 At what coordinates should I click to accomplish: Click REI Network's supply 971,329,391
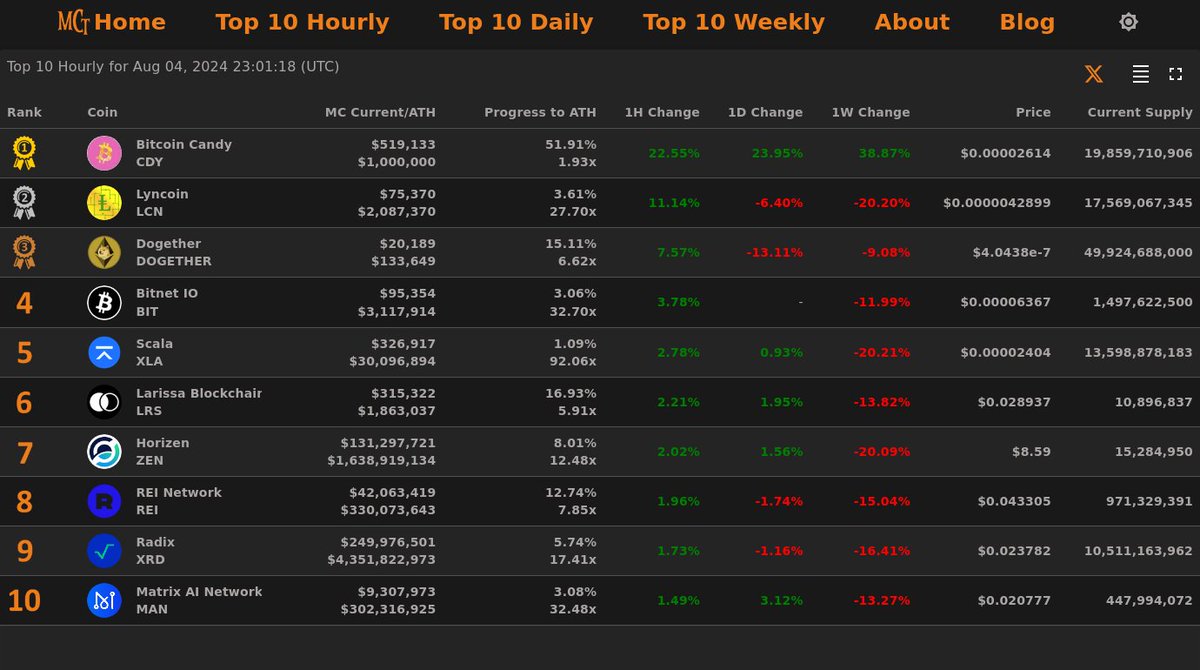tap(1150, 501)
